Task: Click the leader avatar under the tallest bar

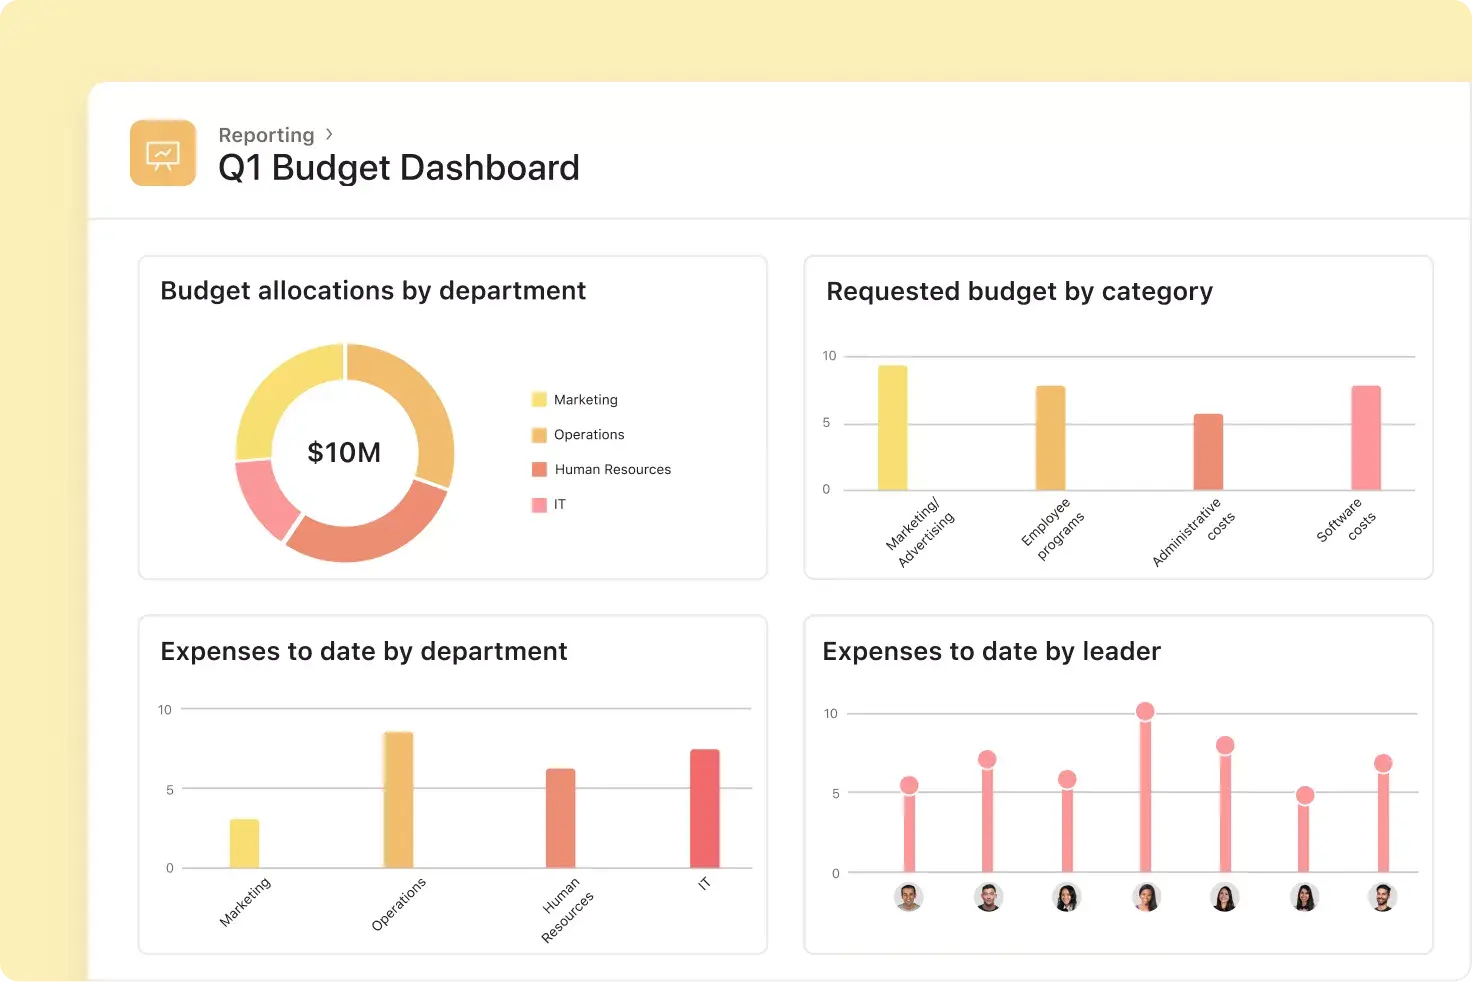Action: [x=1146, y=897]
